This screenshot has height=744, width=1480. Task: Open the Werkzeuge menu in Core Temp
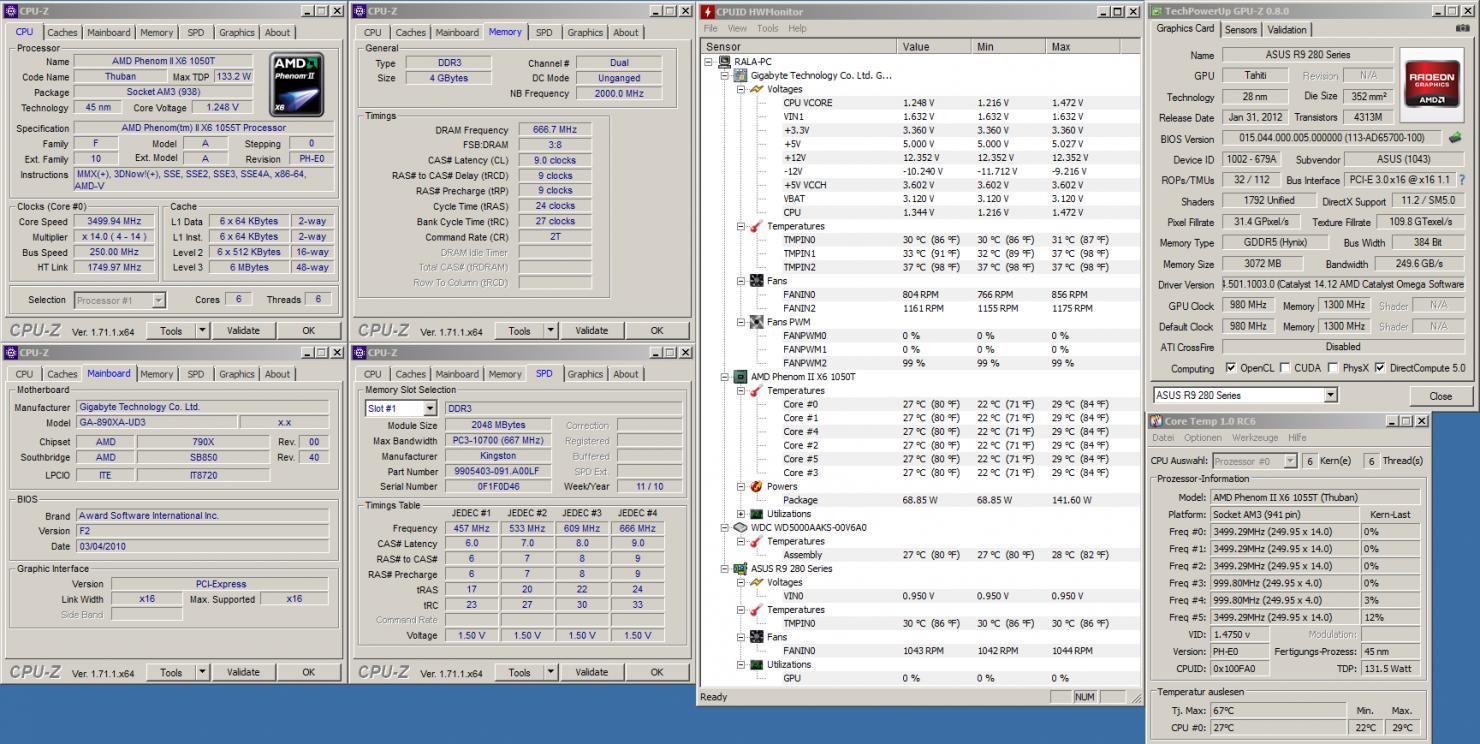1254,437
